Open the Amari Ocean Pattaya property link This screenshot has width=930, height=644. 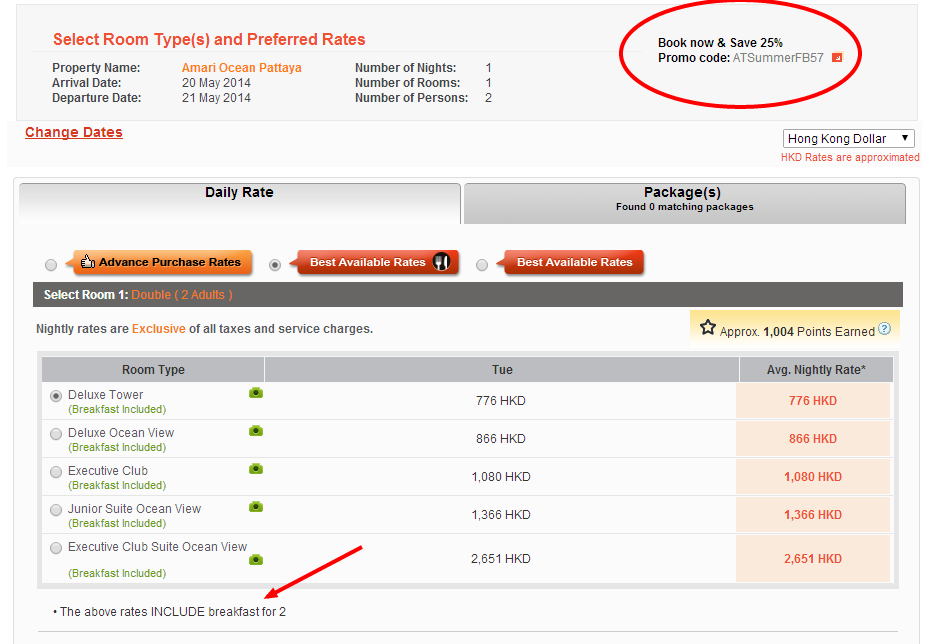click(241, 68)
